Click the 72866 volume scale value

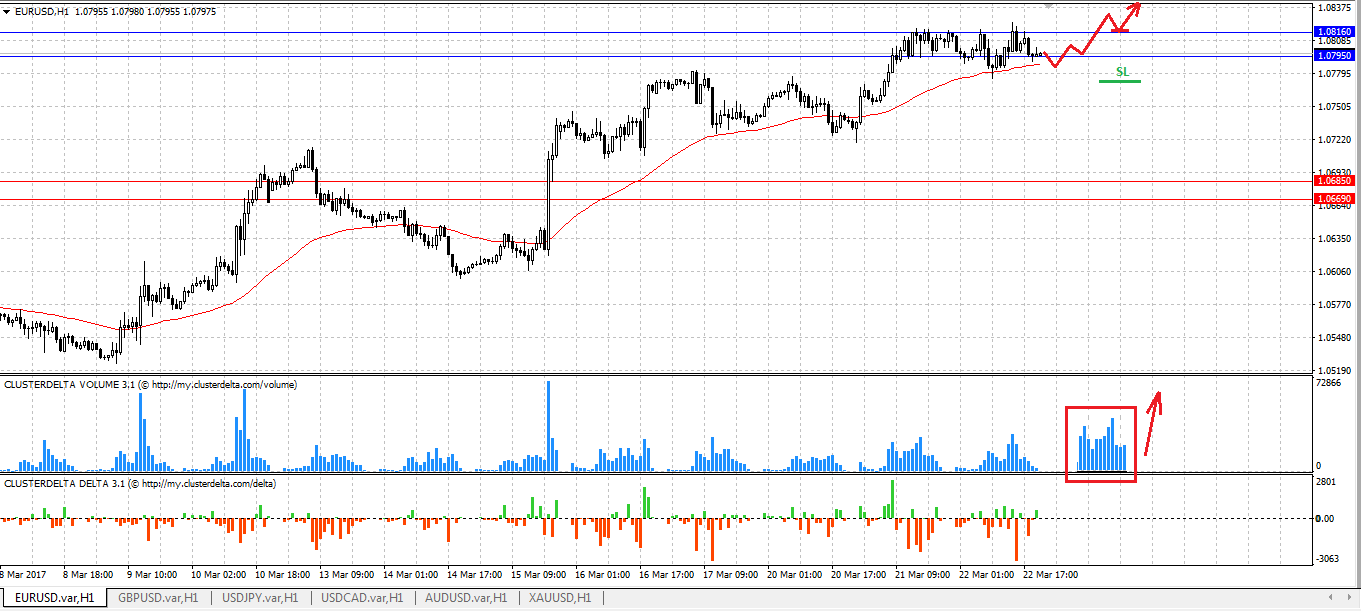(1330, 384)
